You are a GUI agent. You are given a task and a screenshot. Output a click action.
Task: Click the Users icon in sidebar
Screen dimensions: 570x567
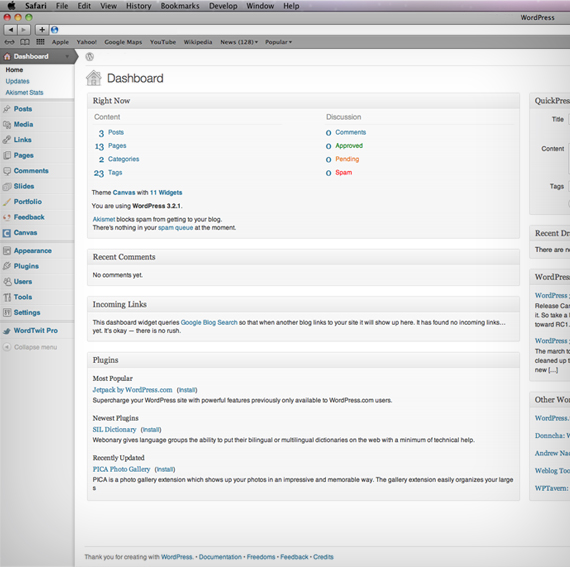7,282
